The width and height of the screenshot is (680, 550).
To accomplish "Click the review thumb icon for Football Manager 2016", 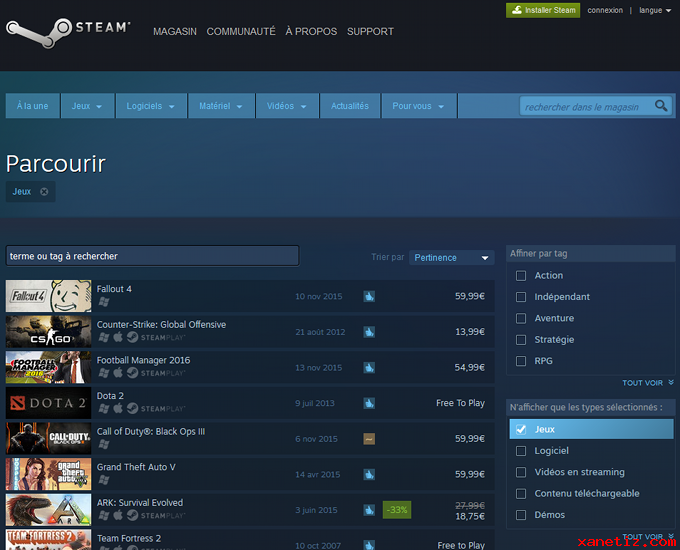I will tap(369, 367).
